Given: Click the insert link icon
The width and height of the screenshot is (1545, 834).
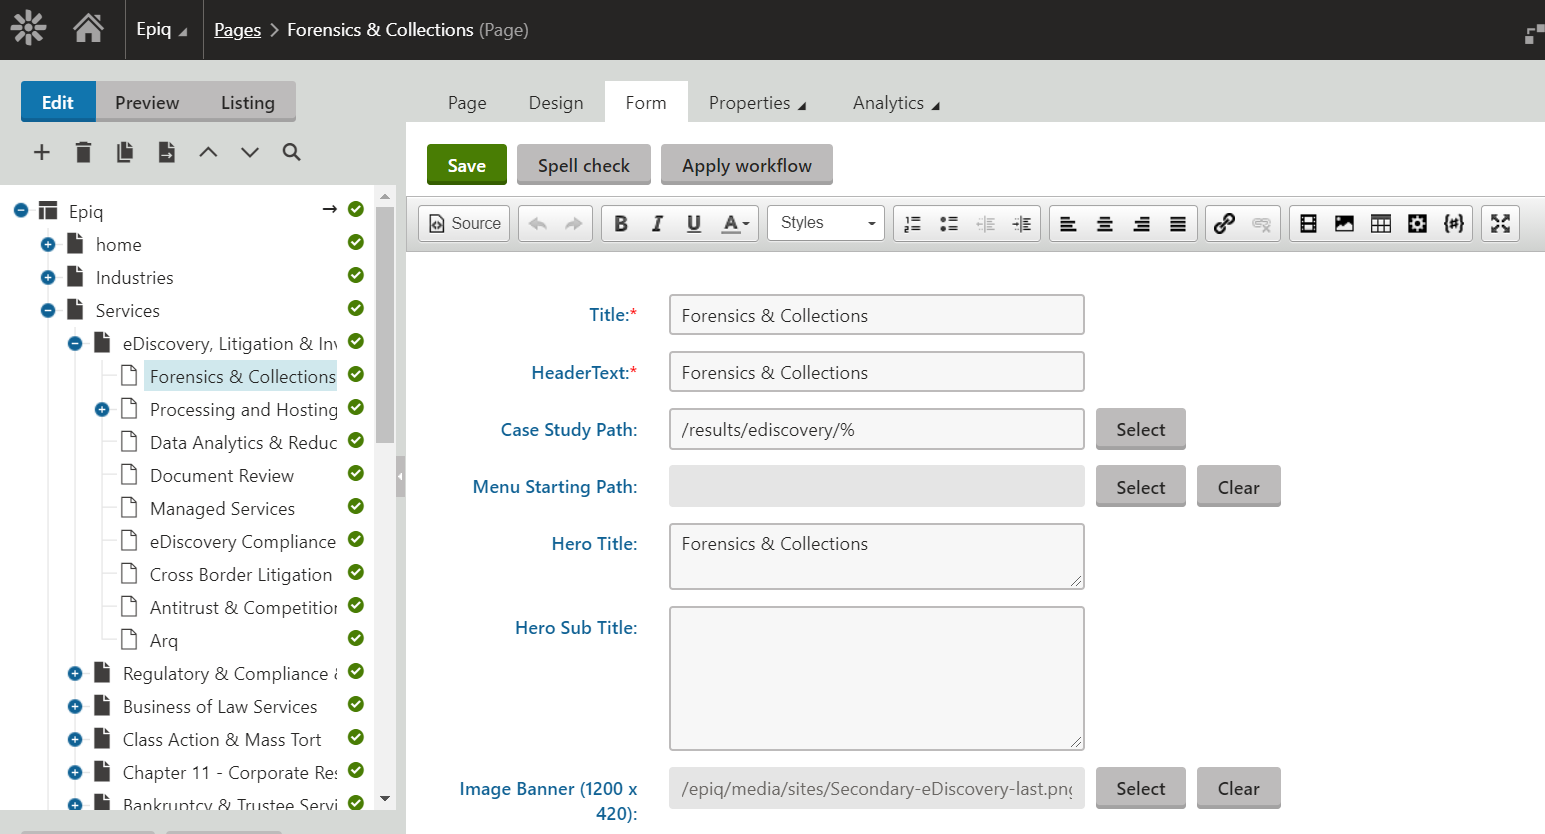Looking at the screenshot, I should point(1224,224).
